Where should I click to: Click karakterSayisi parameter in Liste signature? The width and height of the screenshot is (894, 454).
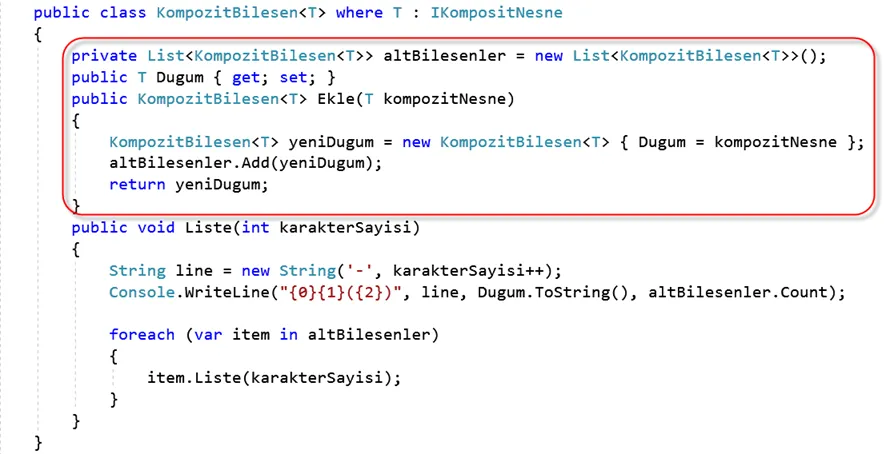pyautogui.click(x=346, y=228)
